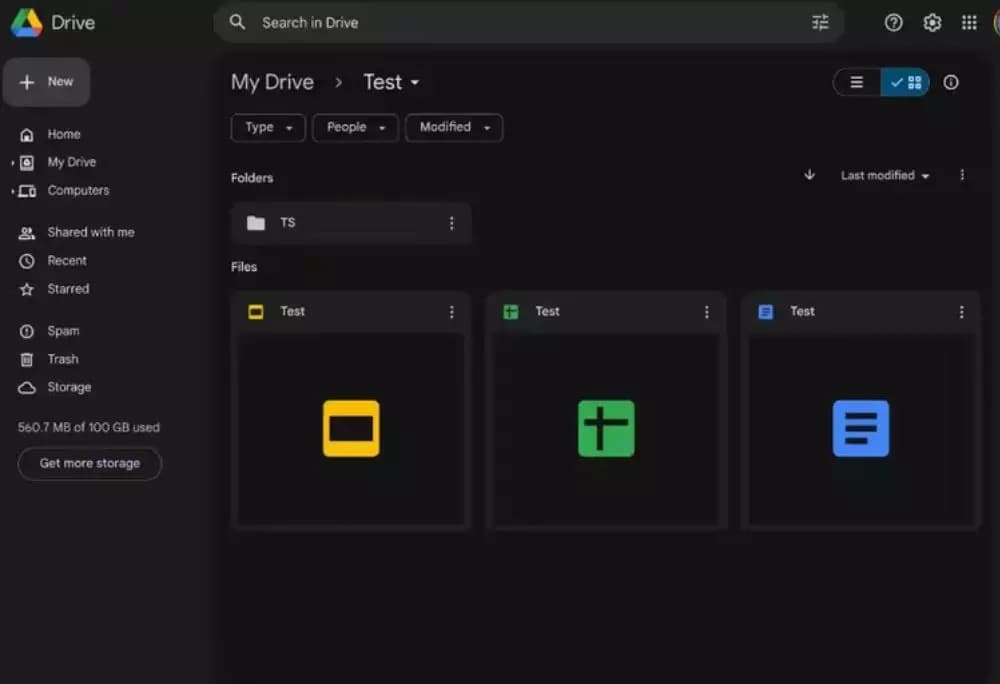Click the Files section heading
The image size is (1000, 684).
coord(244,267)
